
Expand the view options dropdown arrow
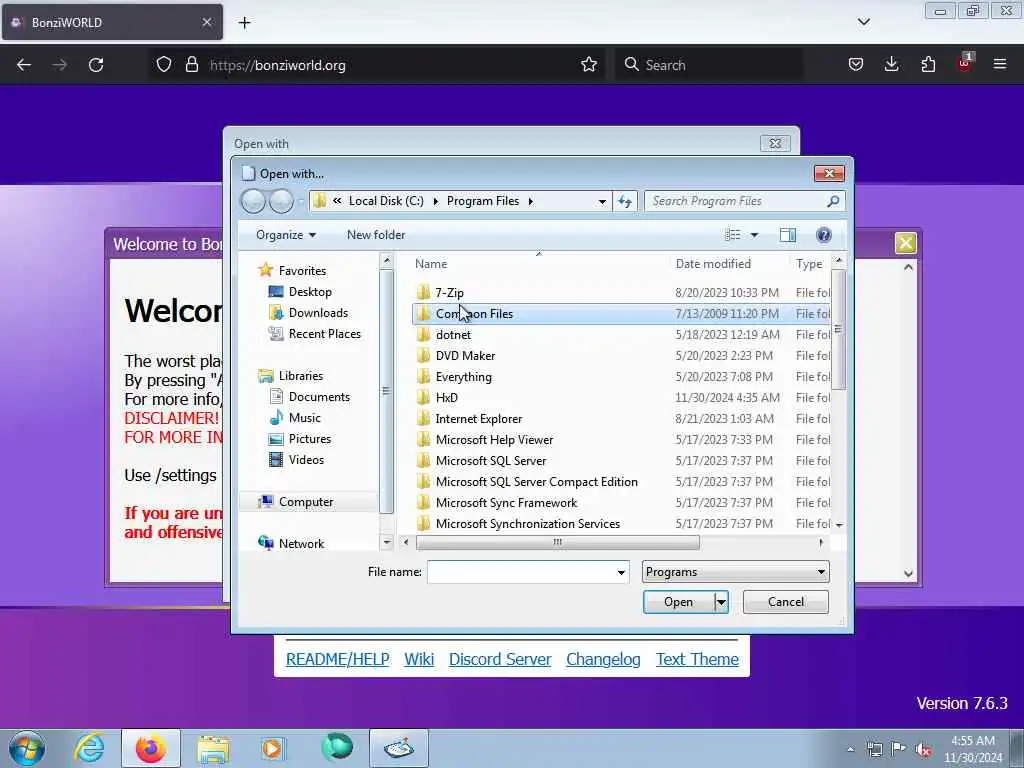754,234
